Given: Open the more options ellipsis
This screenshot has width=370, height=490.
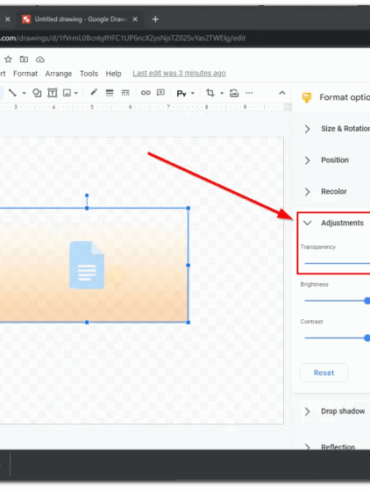Looking at the screenshot, I should click(249, 93).
